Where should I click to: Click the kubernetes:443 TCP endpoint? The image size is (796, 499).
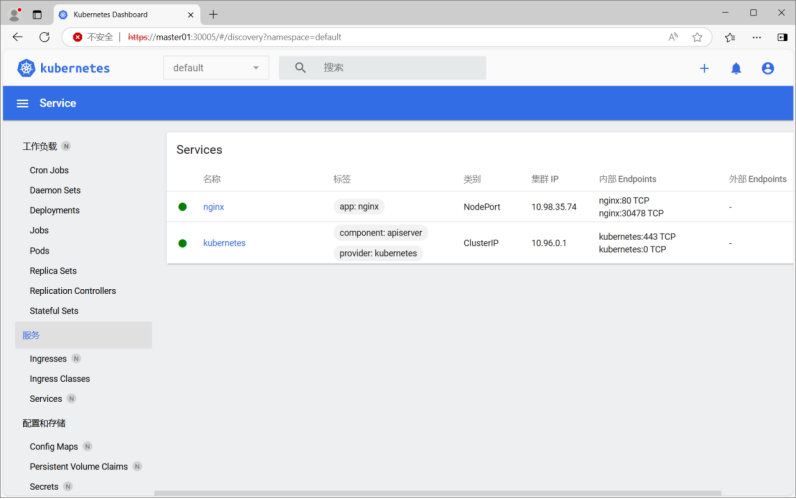pos(637,237)
